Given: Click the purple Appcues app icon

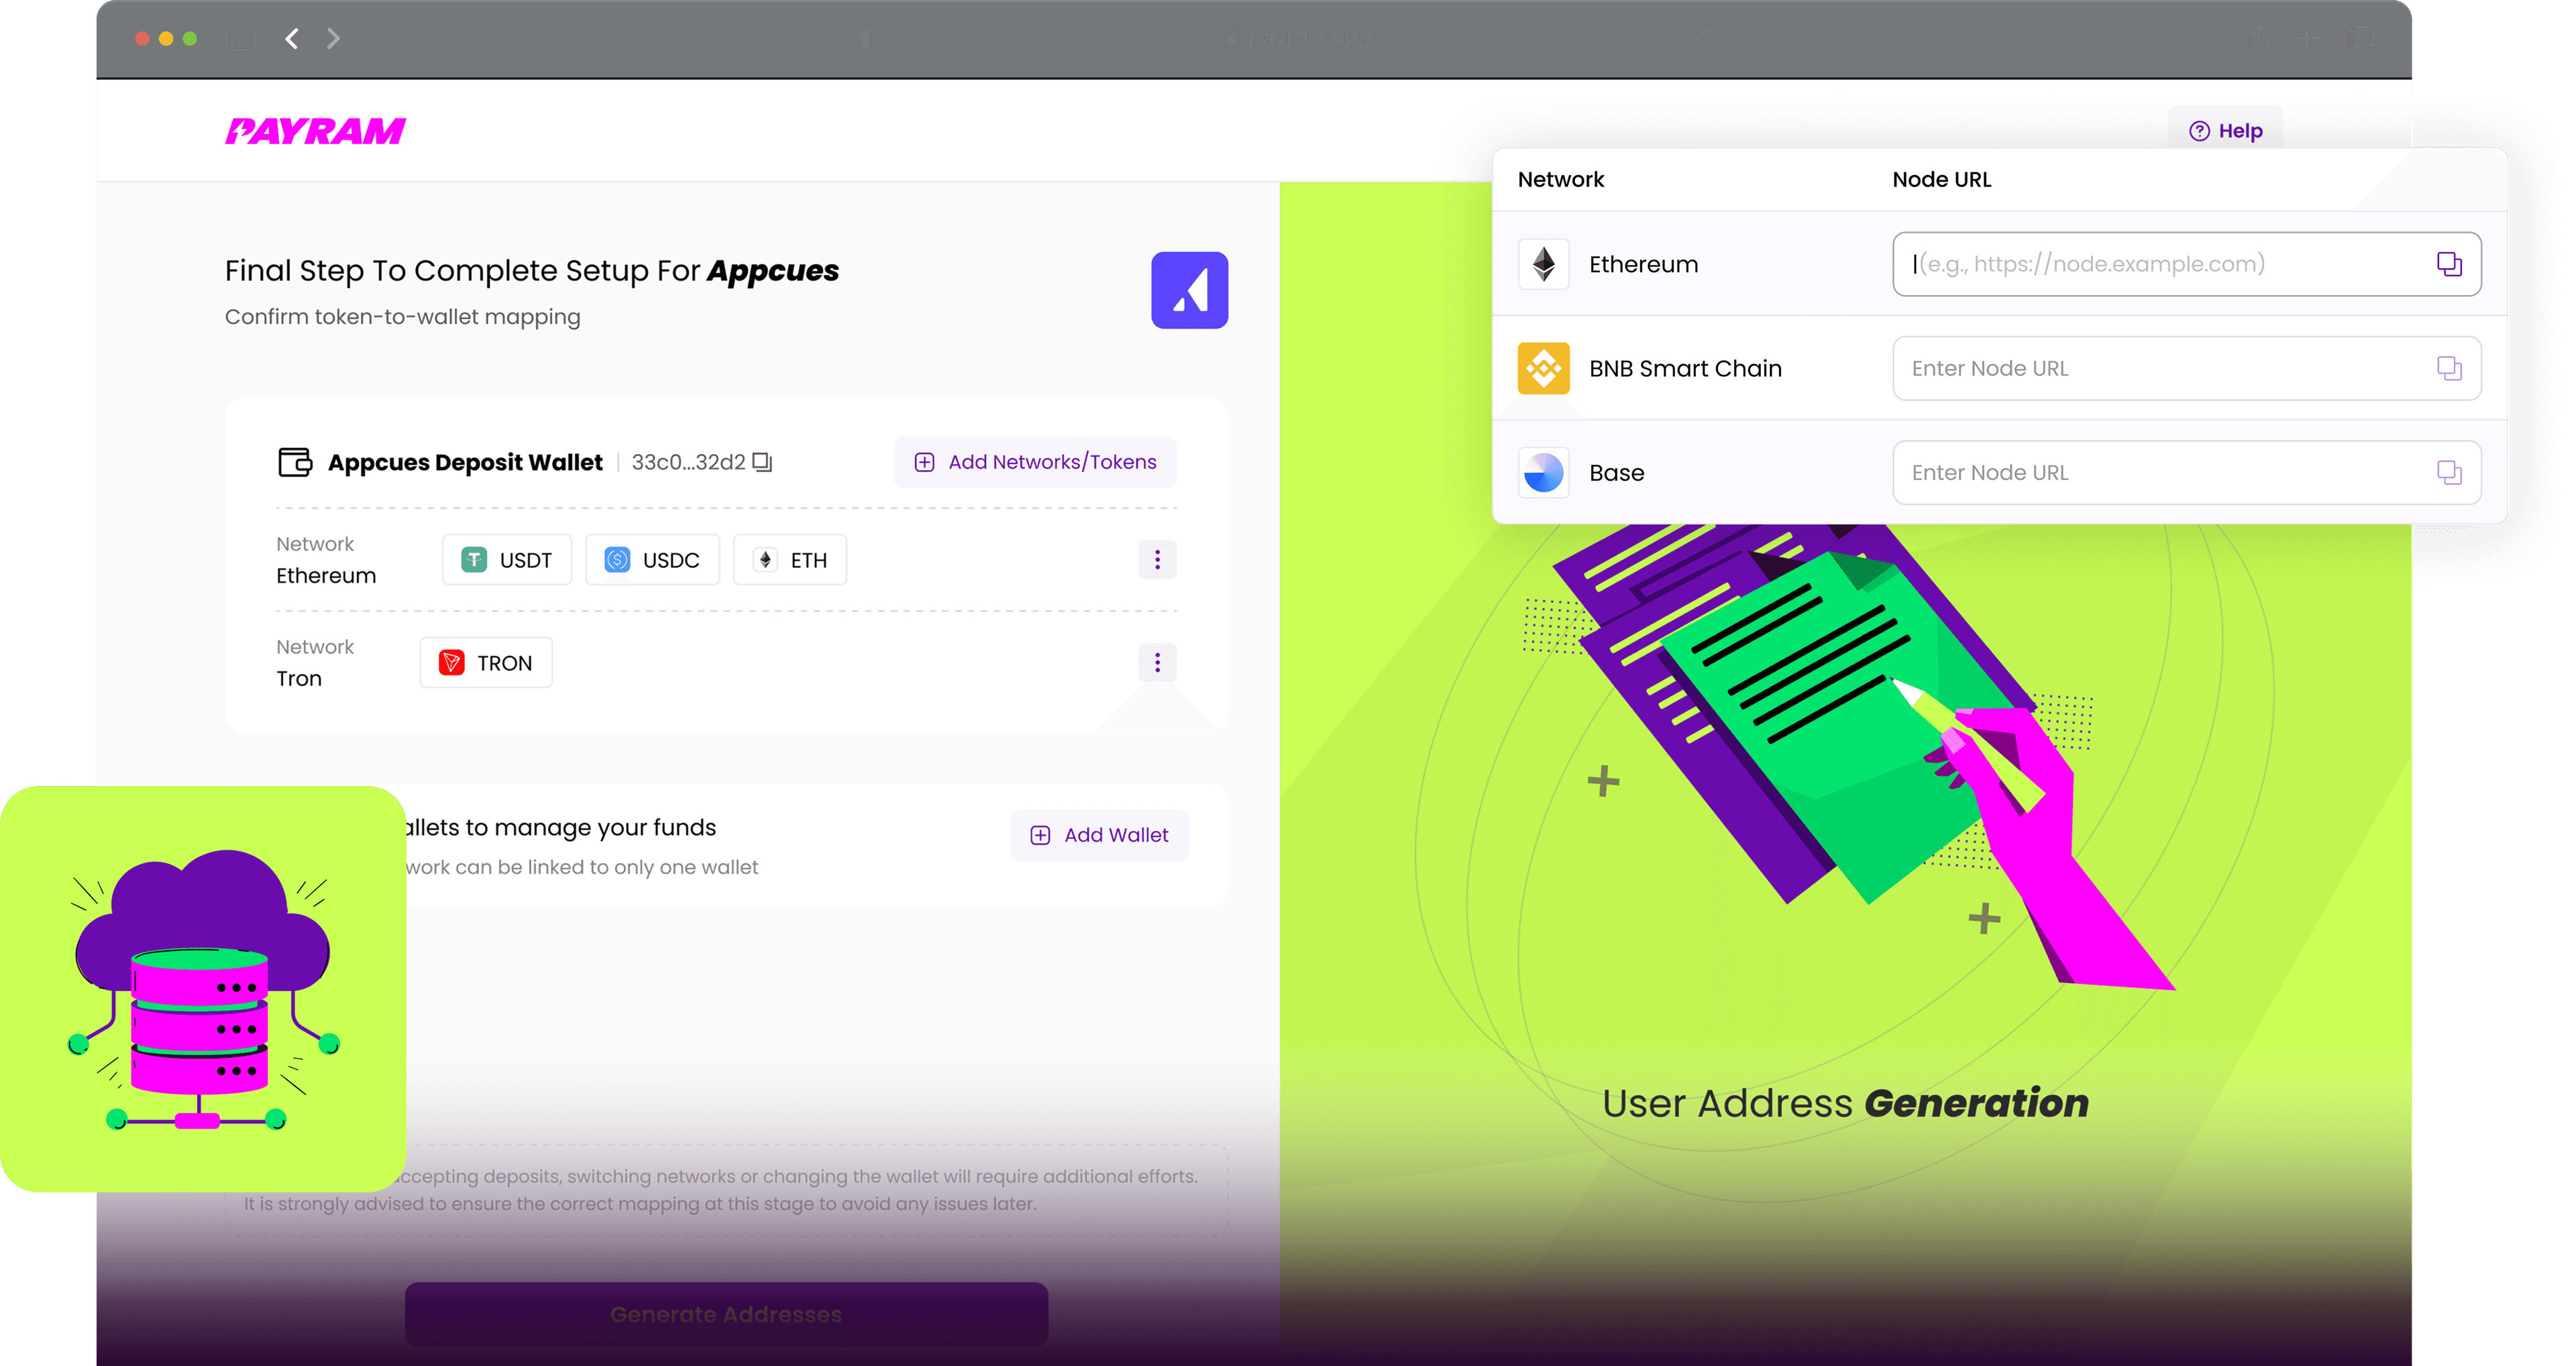Looking at the screenshot, I should click(x=1190, y=289).
